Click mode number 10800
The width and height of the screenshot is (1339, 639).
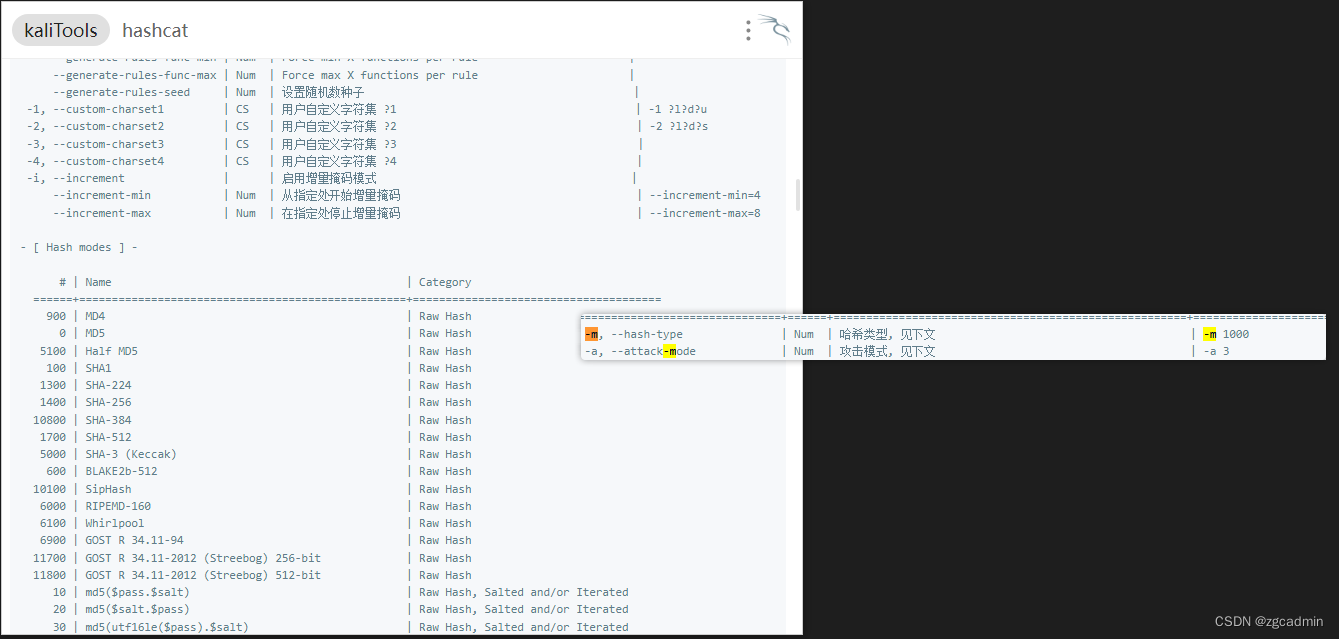49,420
